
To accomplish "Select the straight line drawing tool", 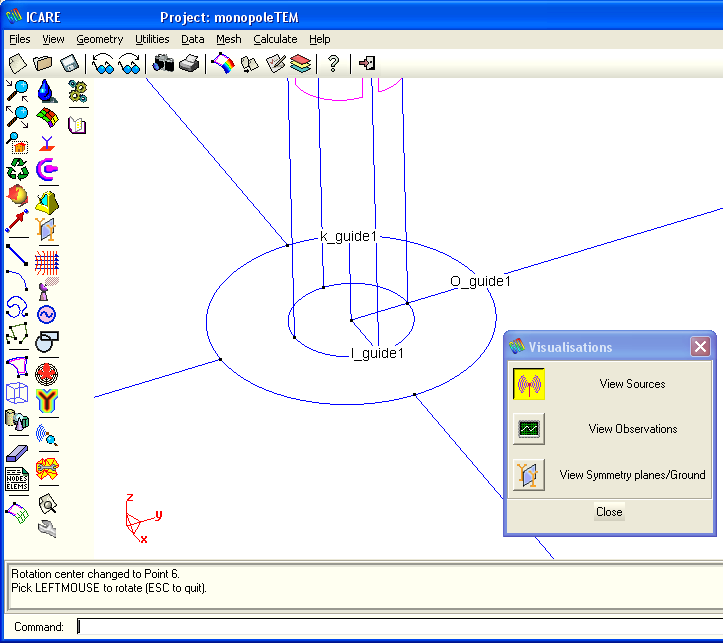I will (x=17, y=255).
